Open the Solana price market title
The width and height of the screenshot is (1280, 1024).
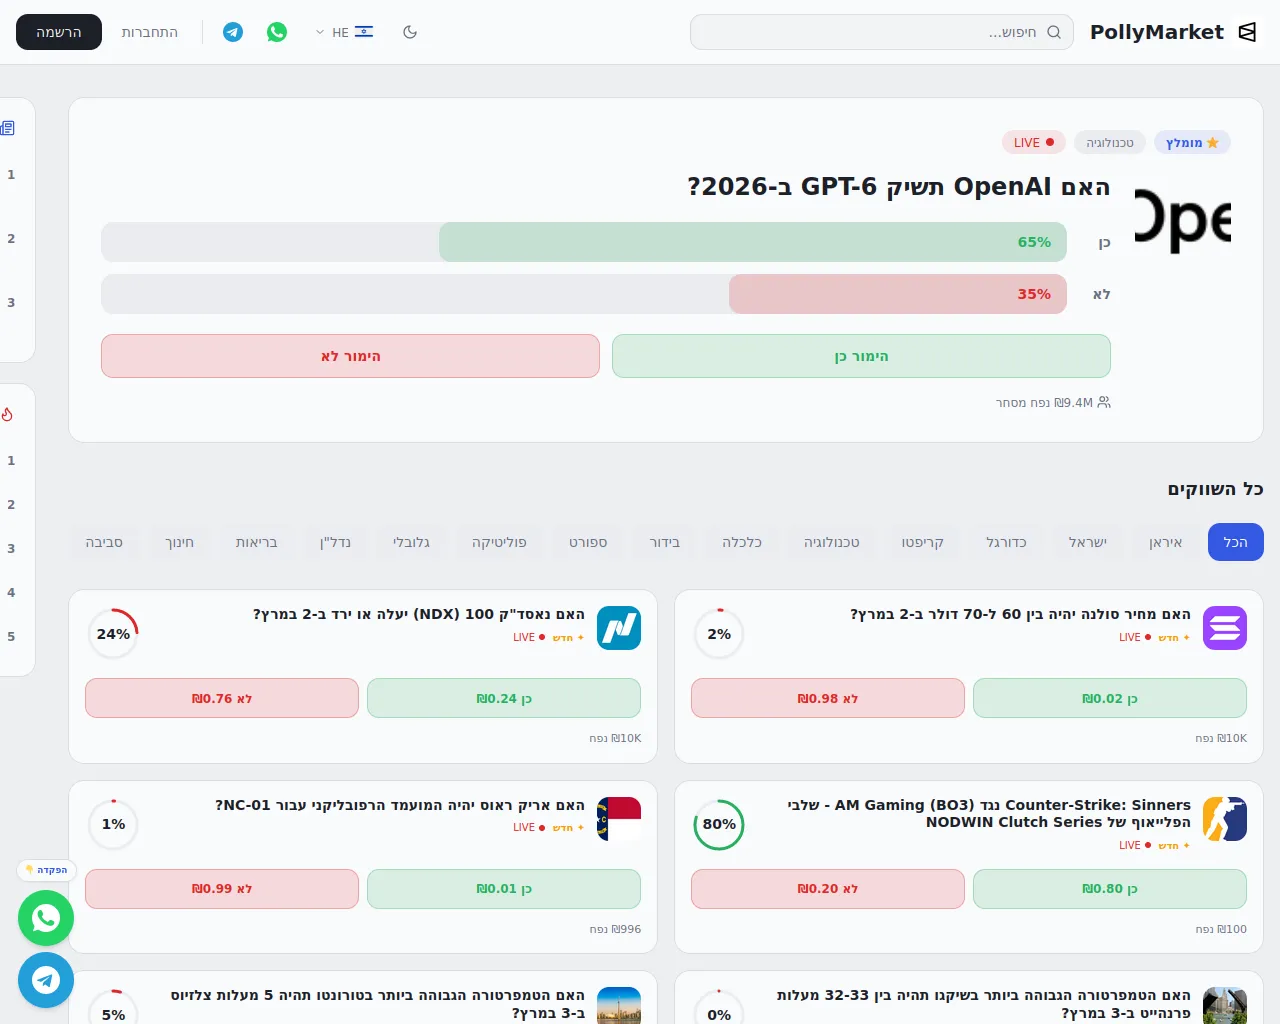click(x=1020, y=614)
